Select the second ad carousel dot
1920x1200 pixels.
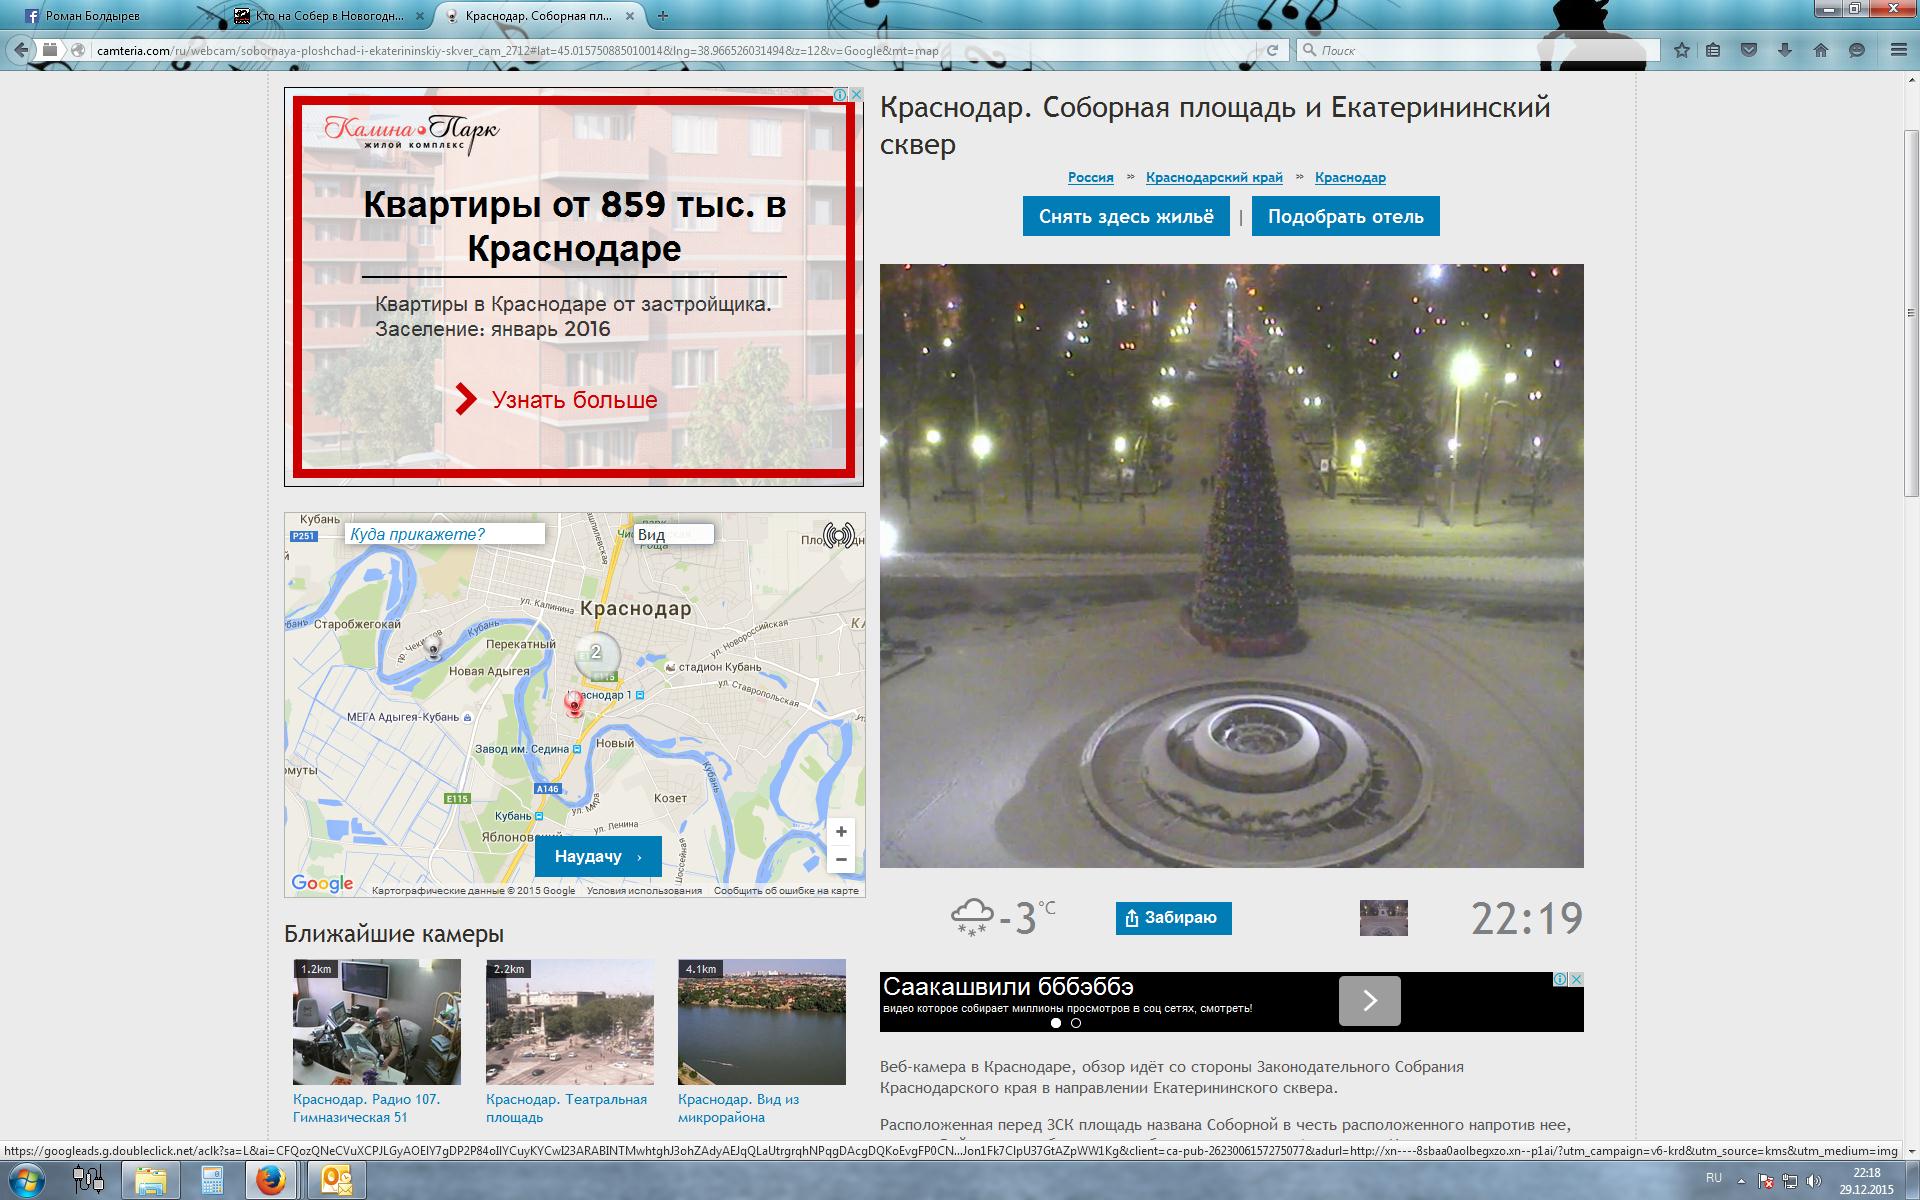pos(1076,1023)
